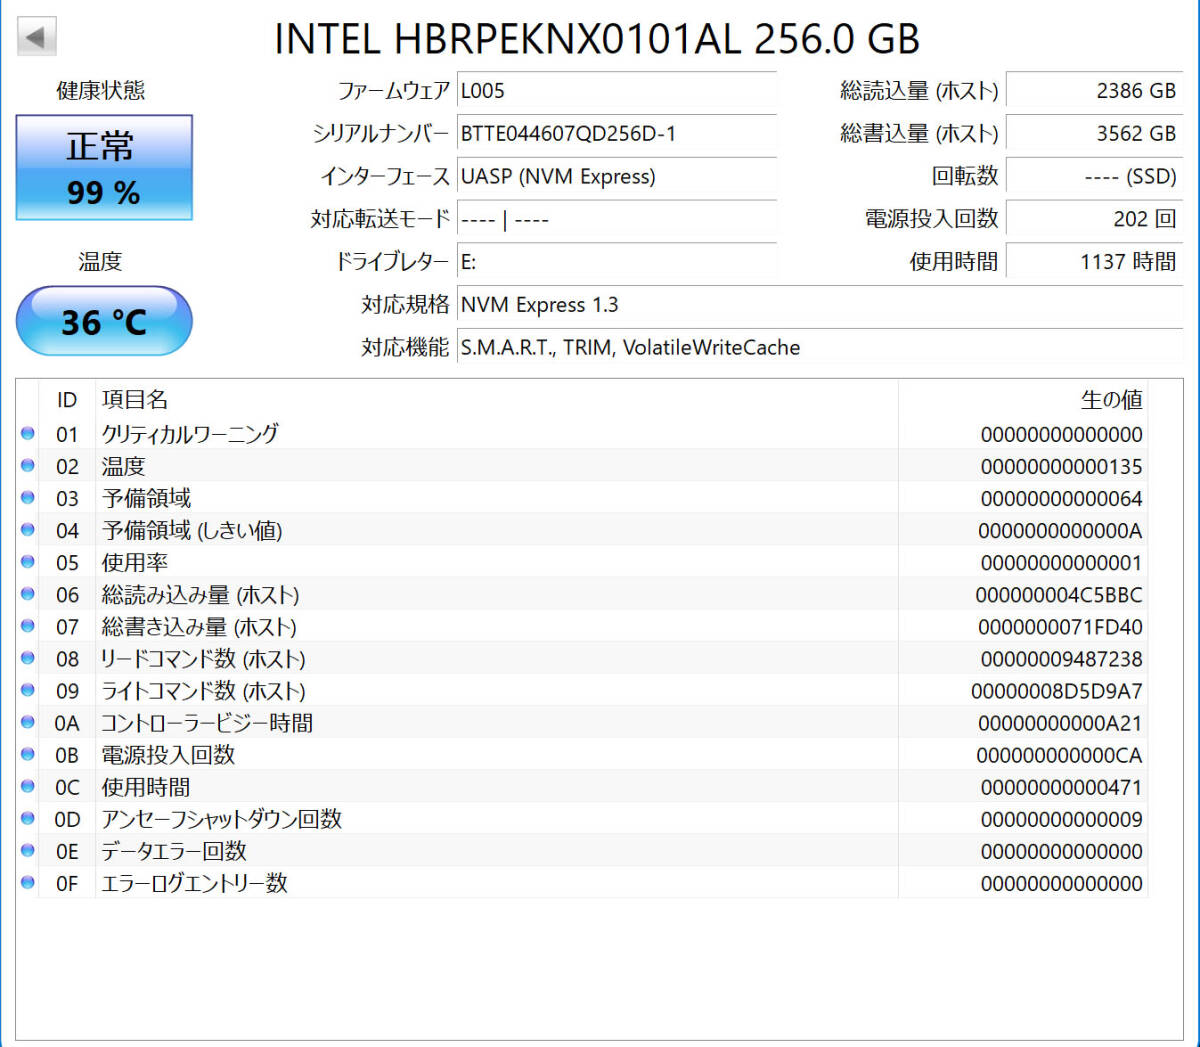This screenshot has width=1200, height=1047.
Task: Click the 対応機能 field with S.M.A.R.T., TRIM
Action: 818,348
